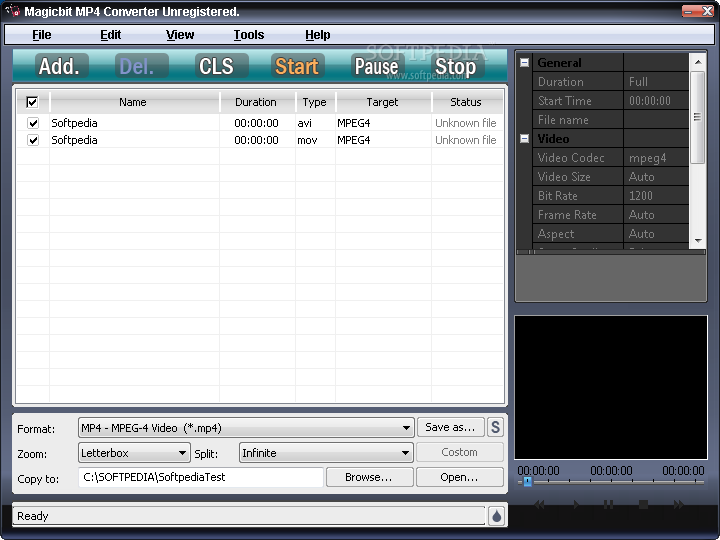The width and height of the screenshot is (720, 540).
Task: Click the preview seek slider thumb
Action: (528, 481)
